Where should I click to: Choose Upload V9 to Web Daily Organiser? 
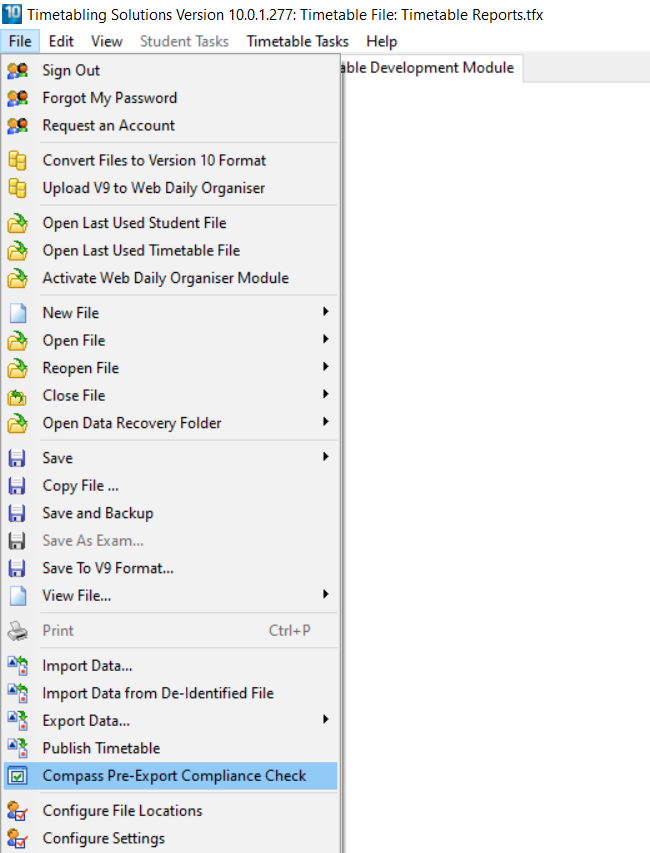pos(170,188)
